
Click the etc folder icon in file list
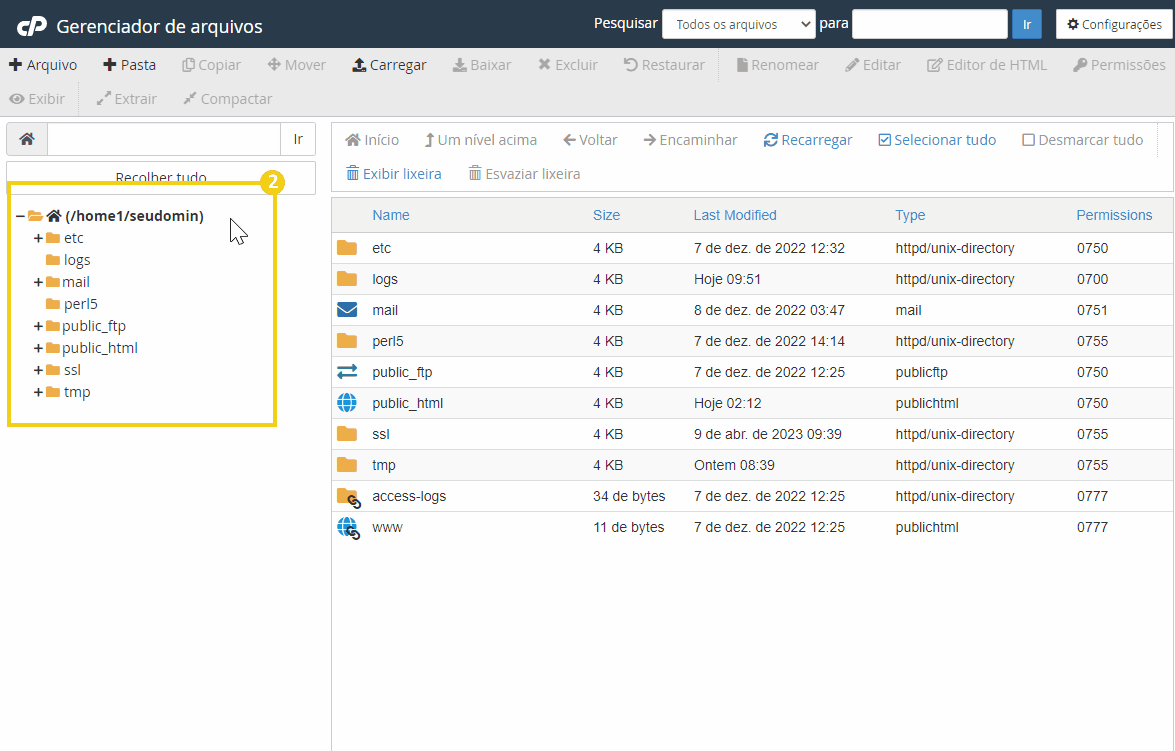(347, 248)
